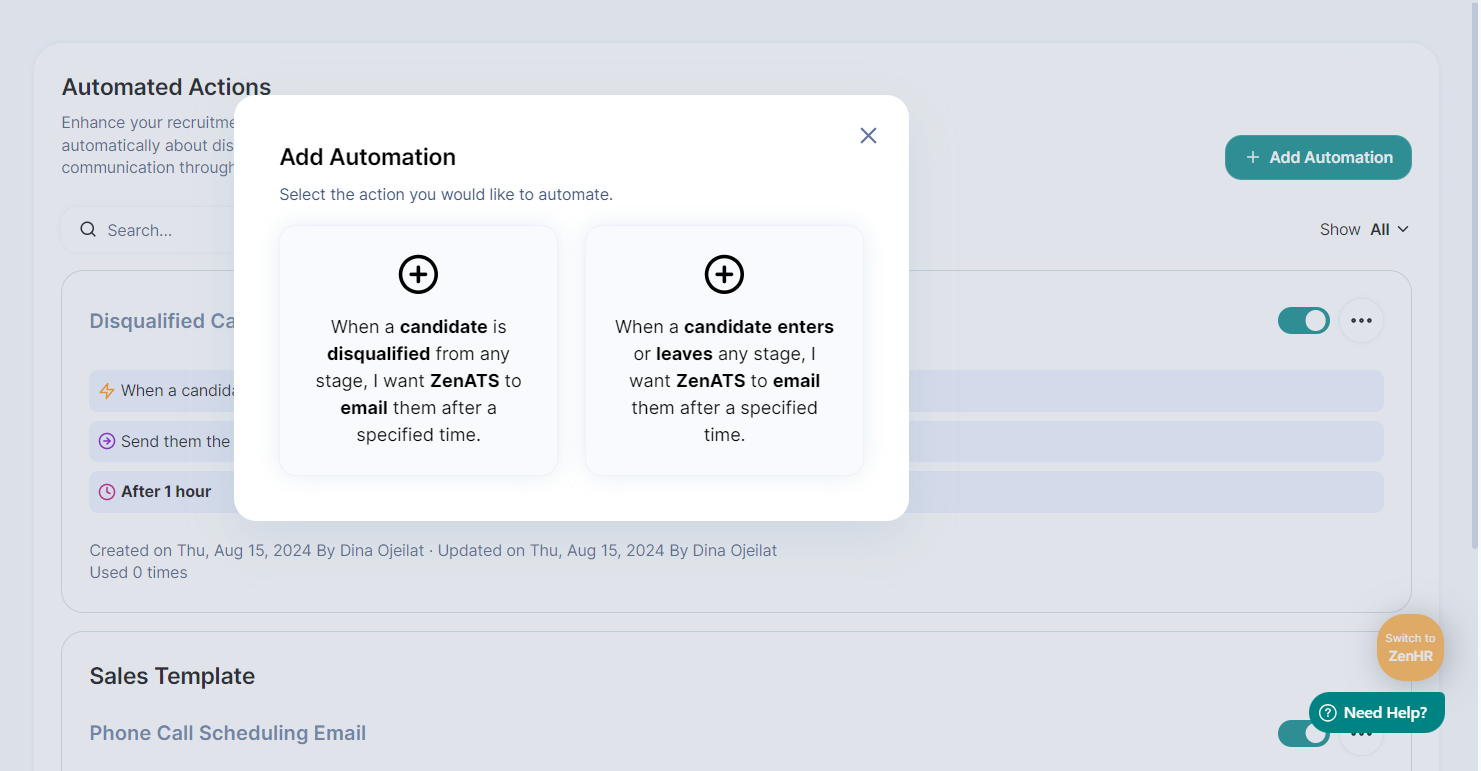Open Phone Call Scheduling Email link
The width and height of the screenshot is (1481, 771).
tap(228, 733)
